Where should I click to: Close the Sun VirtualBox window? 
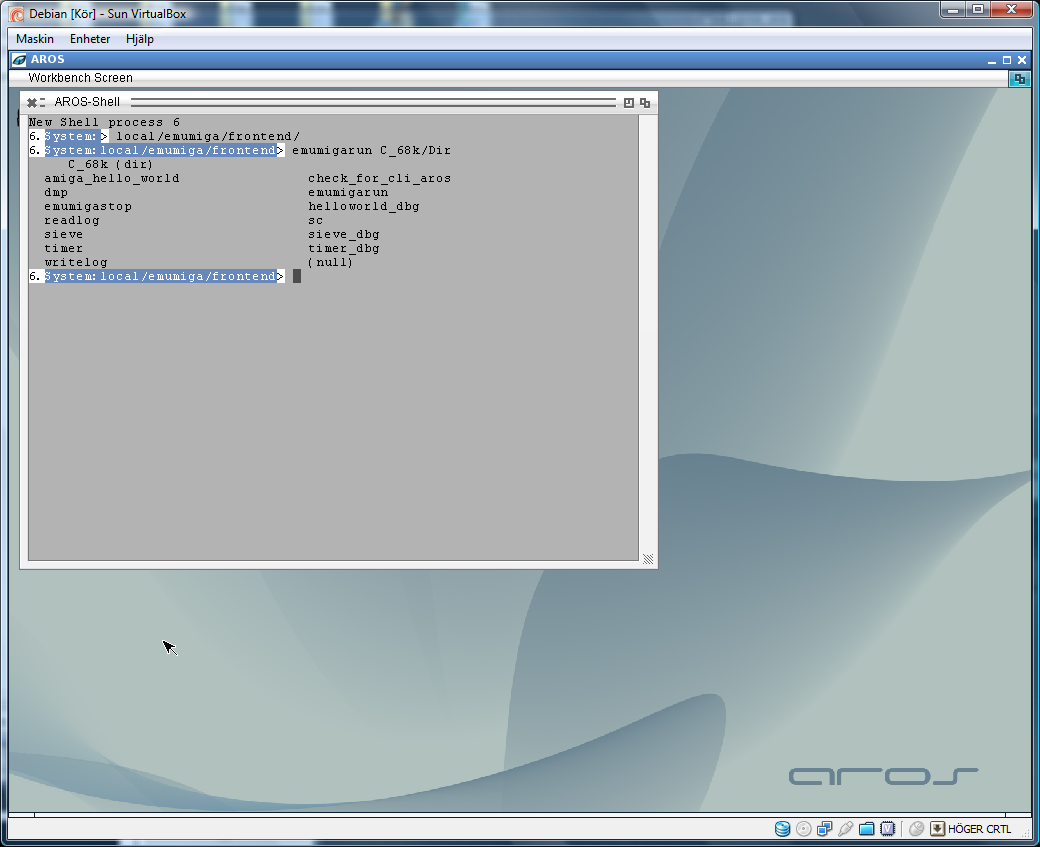point(1011,9)
